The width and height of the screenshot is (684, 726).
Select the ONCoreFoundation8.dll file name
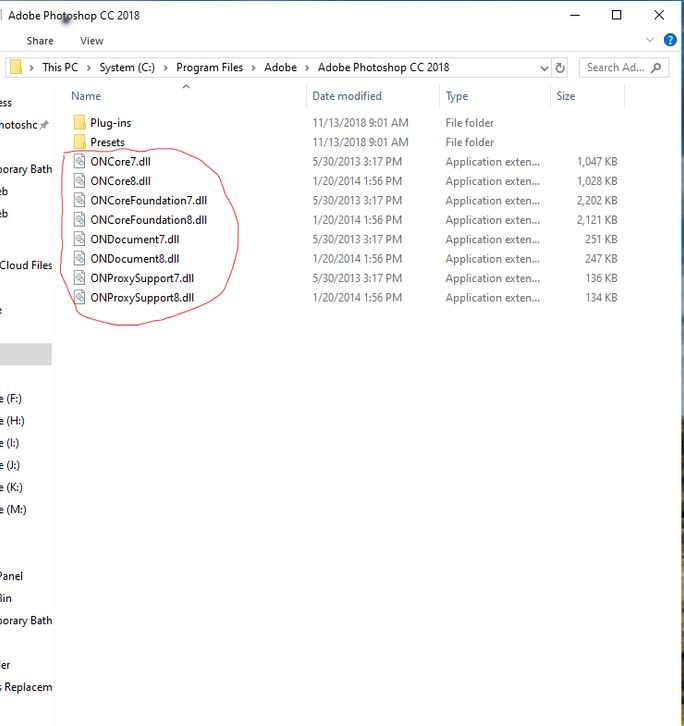[x=149, y=220]
